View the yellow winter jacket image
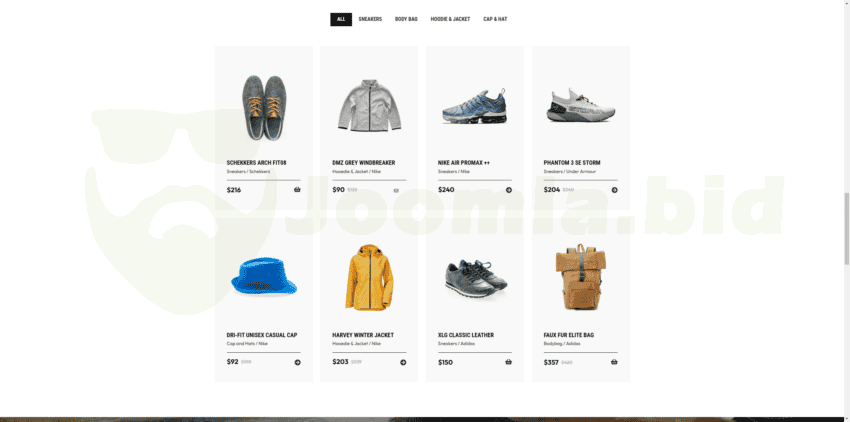The image size is (850, 422). click(369, 277)
